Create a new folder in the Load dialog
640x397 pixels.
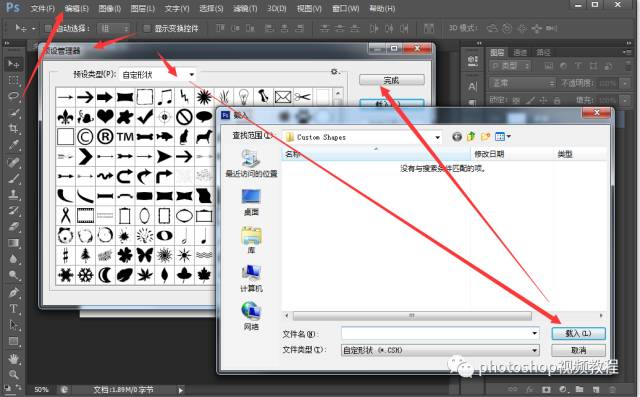[x=485, y=137]
